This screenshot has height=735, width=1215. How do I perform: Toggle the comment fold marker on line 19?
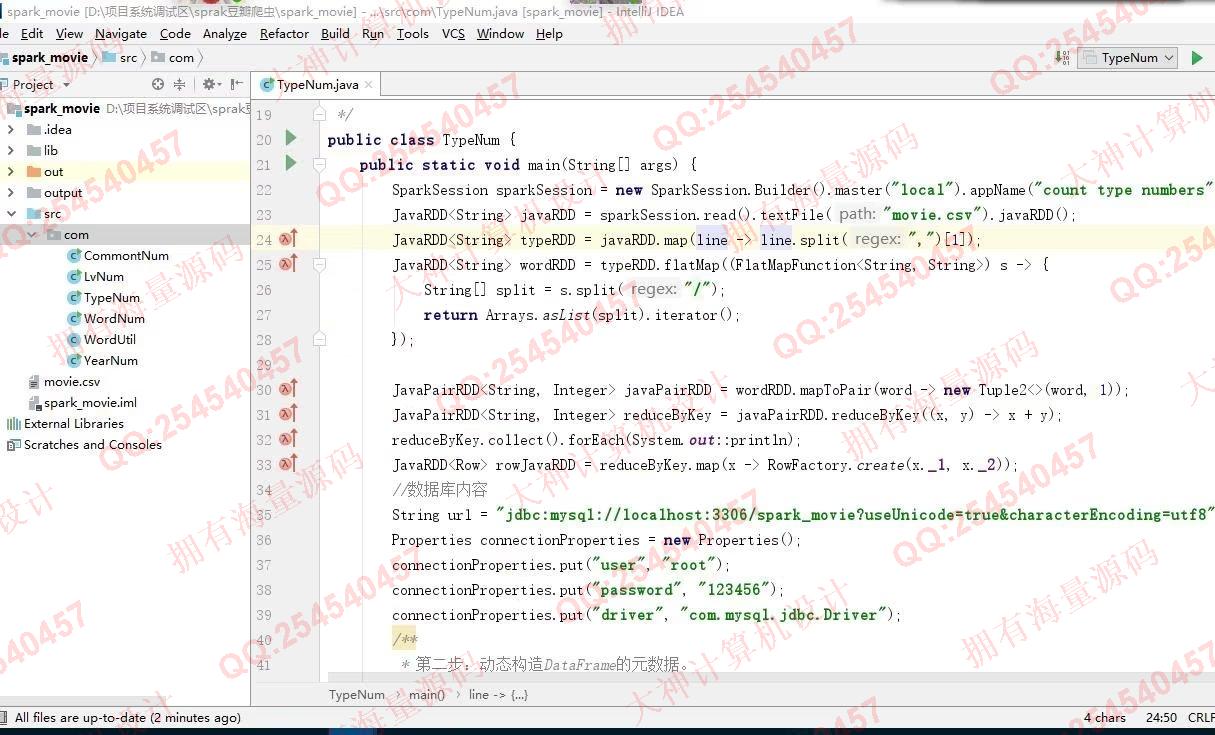pos(319,114)
